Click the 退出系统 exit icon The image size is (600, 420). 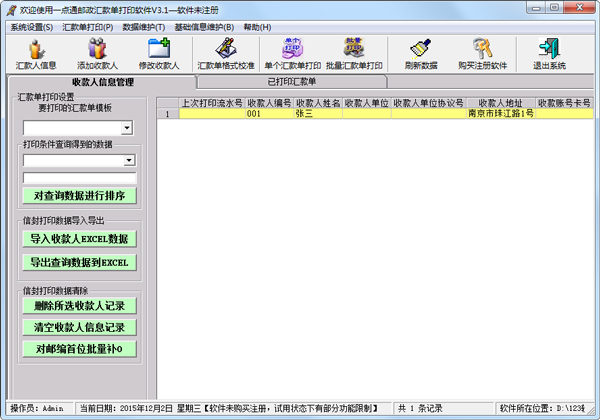tap(549, 54)
